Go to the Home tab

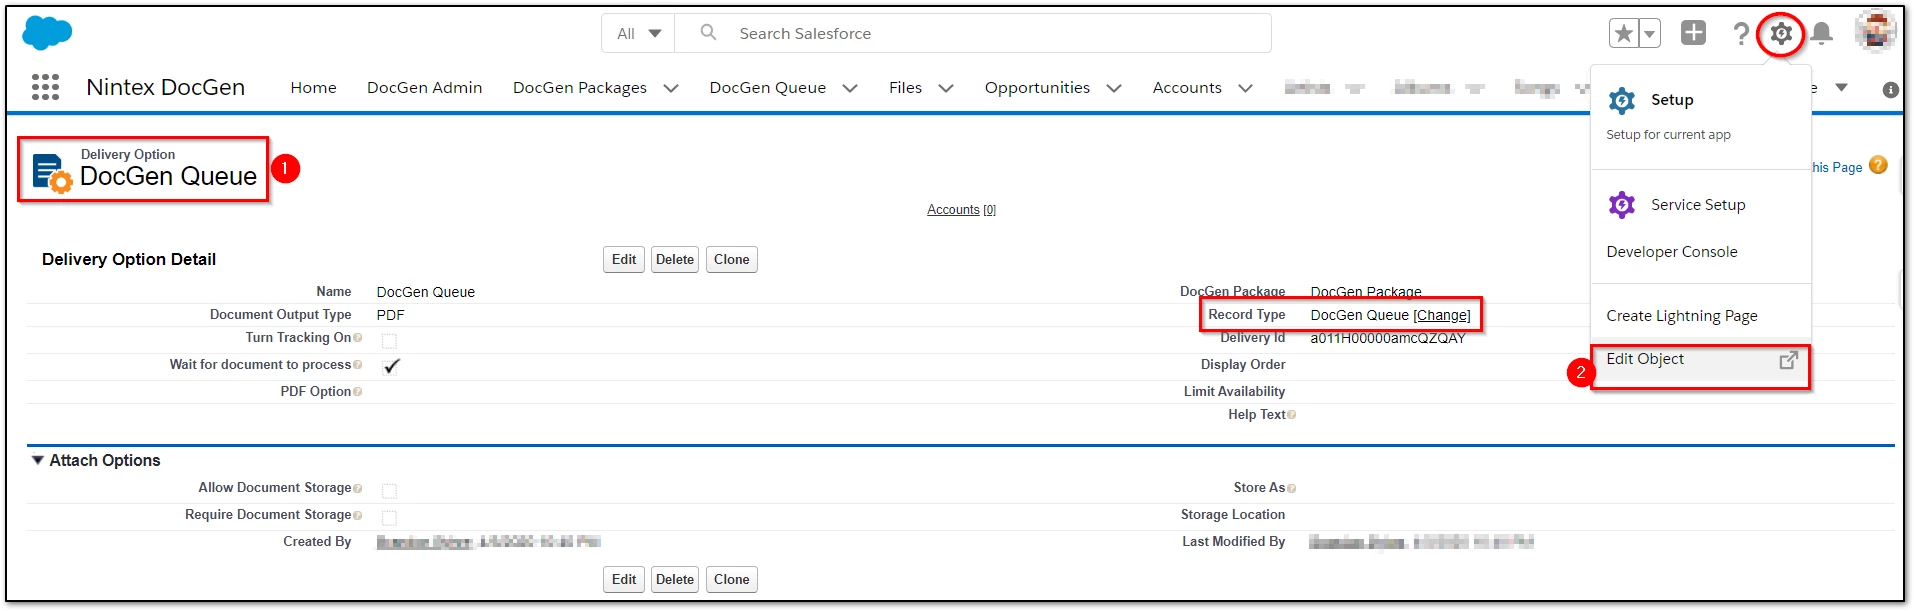coord(313,88)
